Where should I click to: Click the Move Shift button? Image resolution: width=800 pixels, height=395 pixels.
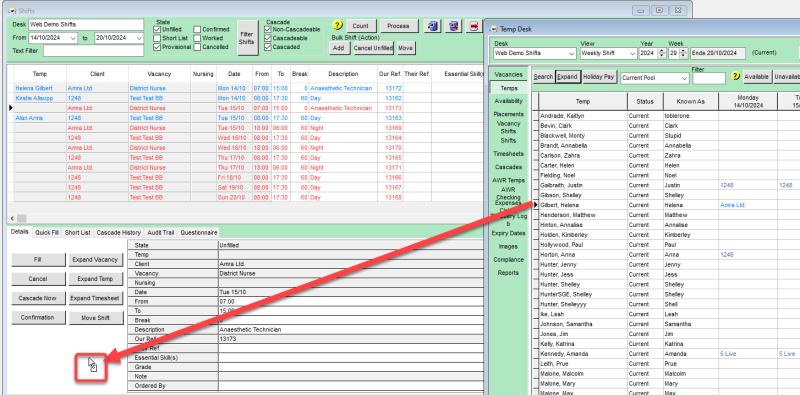tap(95, 318)
